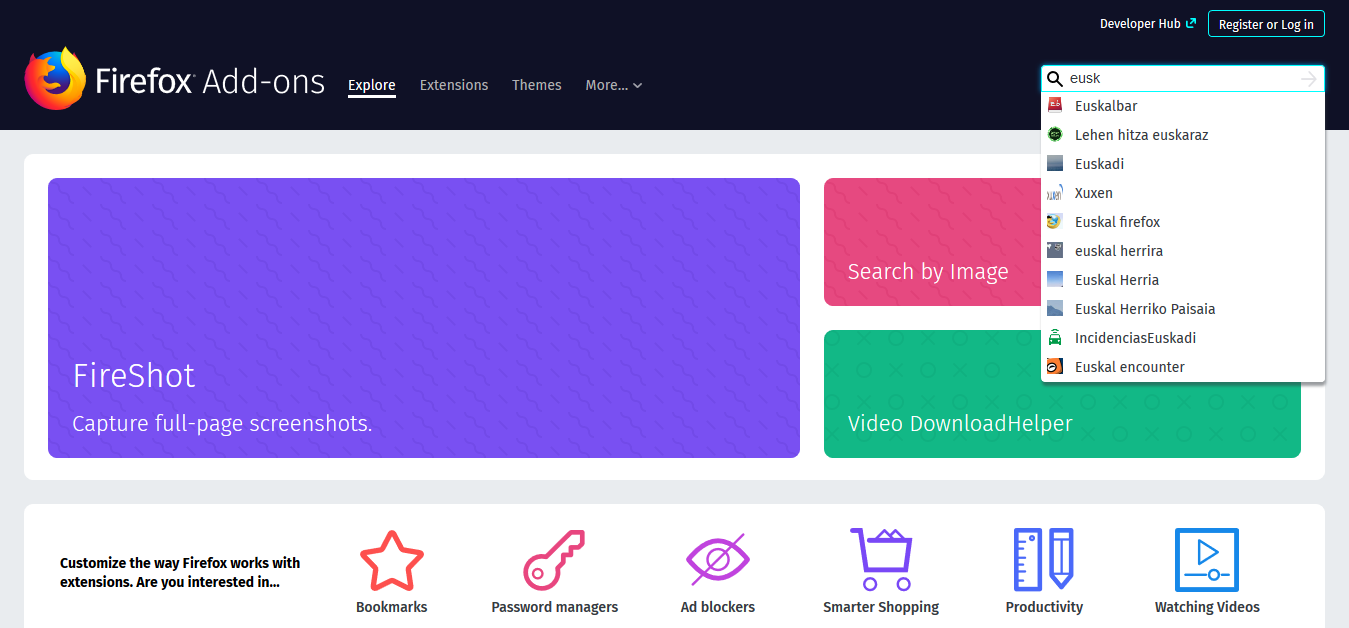This screenshot has height=628, width=1349.
Task: Select the Explore navigation tab
Action: tap(372, 85)
